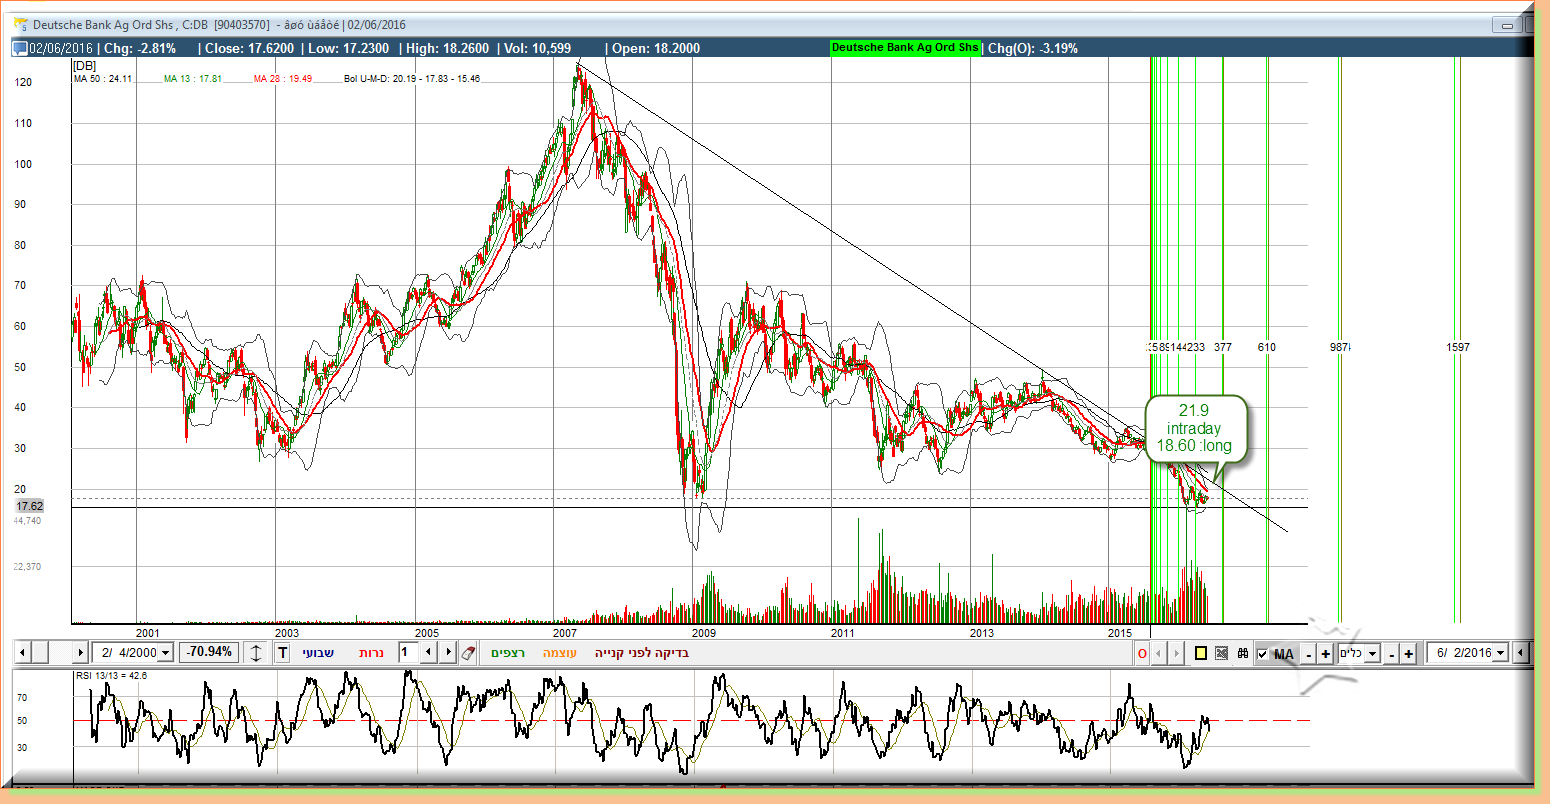Click the vertical double-arrow scale icon
Viewport: 1550px width, 804px height.
coord(256,653)
